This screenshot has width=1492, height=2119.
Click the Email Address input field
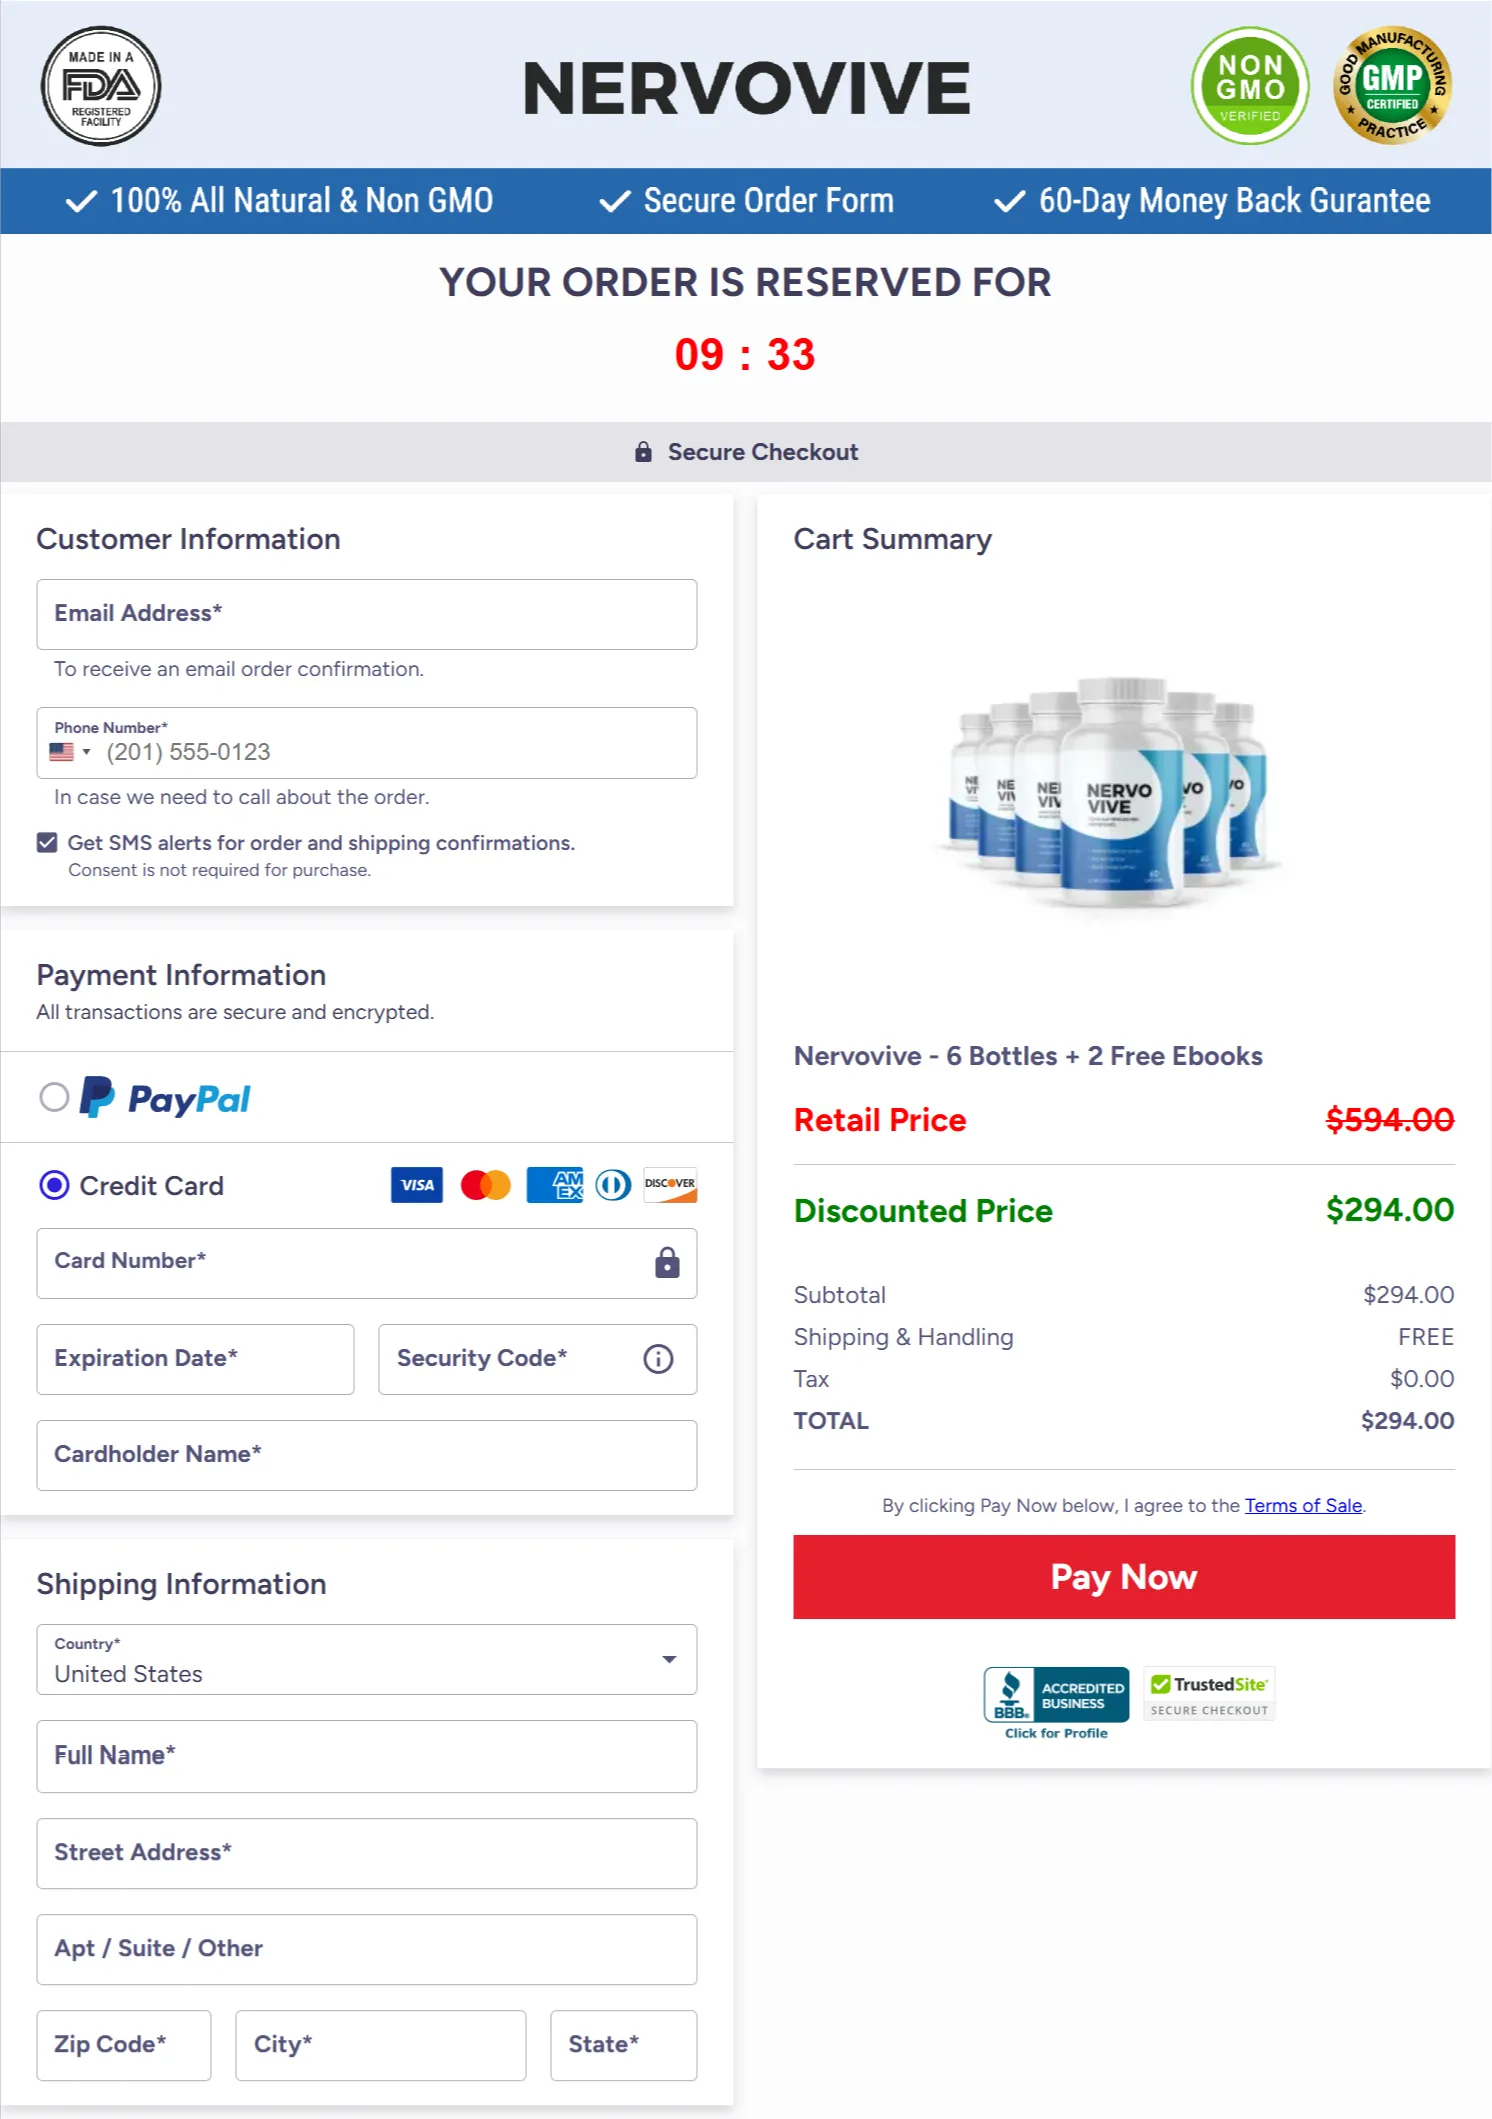coord(366,614)
